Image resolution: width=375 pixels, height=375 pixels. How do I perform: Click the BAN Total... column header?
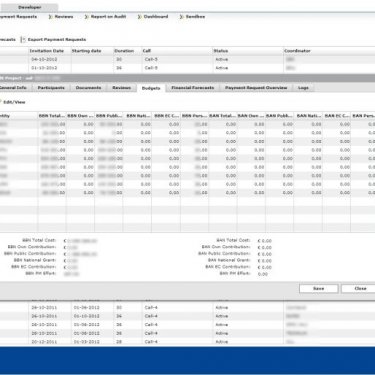coord(223,116)
